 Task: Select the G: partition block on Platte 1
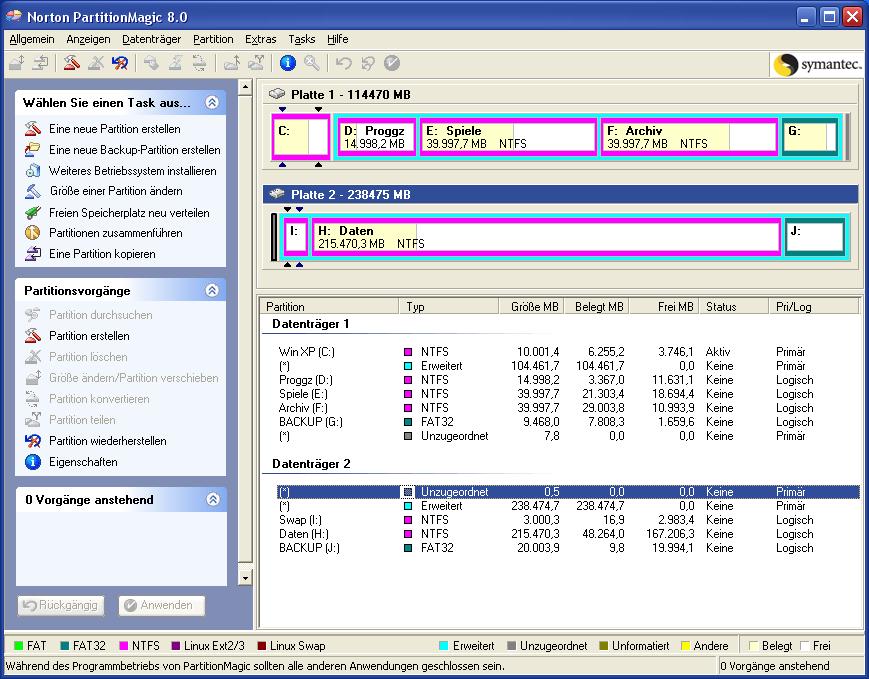[810, 137]
